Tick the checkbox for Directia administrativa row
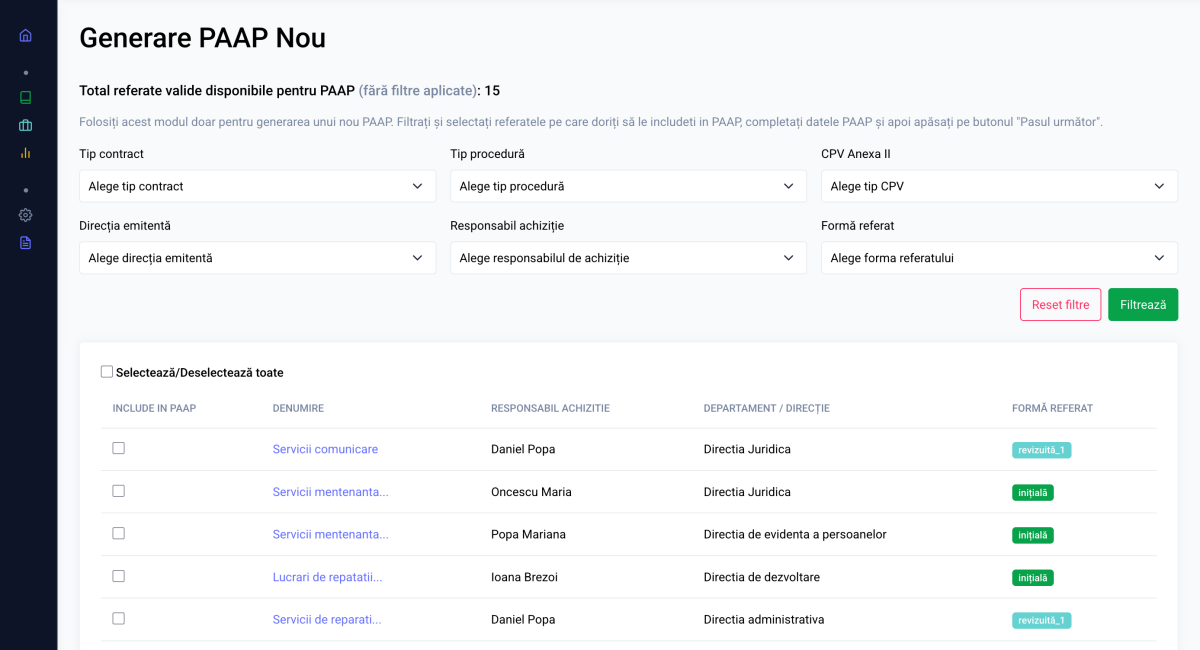1200x650 pixels. tap(119, 618)
